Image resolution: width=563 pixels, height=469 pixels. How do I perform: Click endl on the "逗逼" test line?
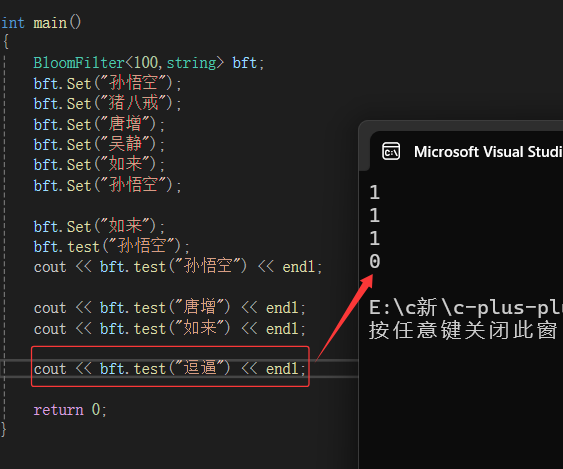tap(282, 369)
